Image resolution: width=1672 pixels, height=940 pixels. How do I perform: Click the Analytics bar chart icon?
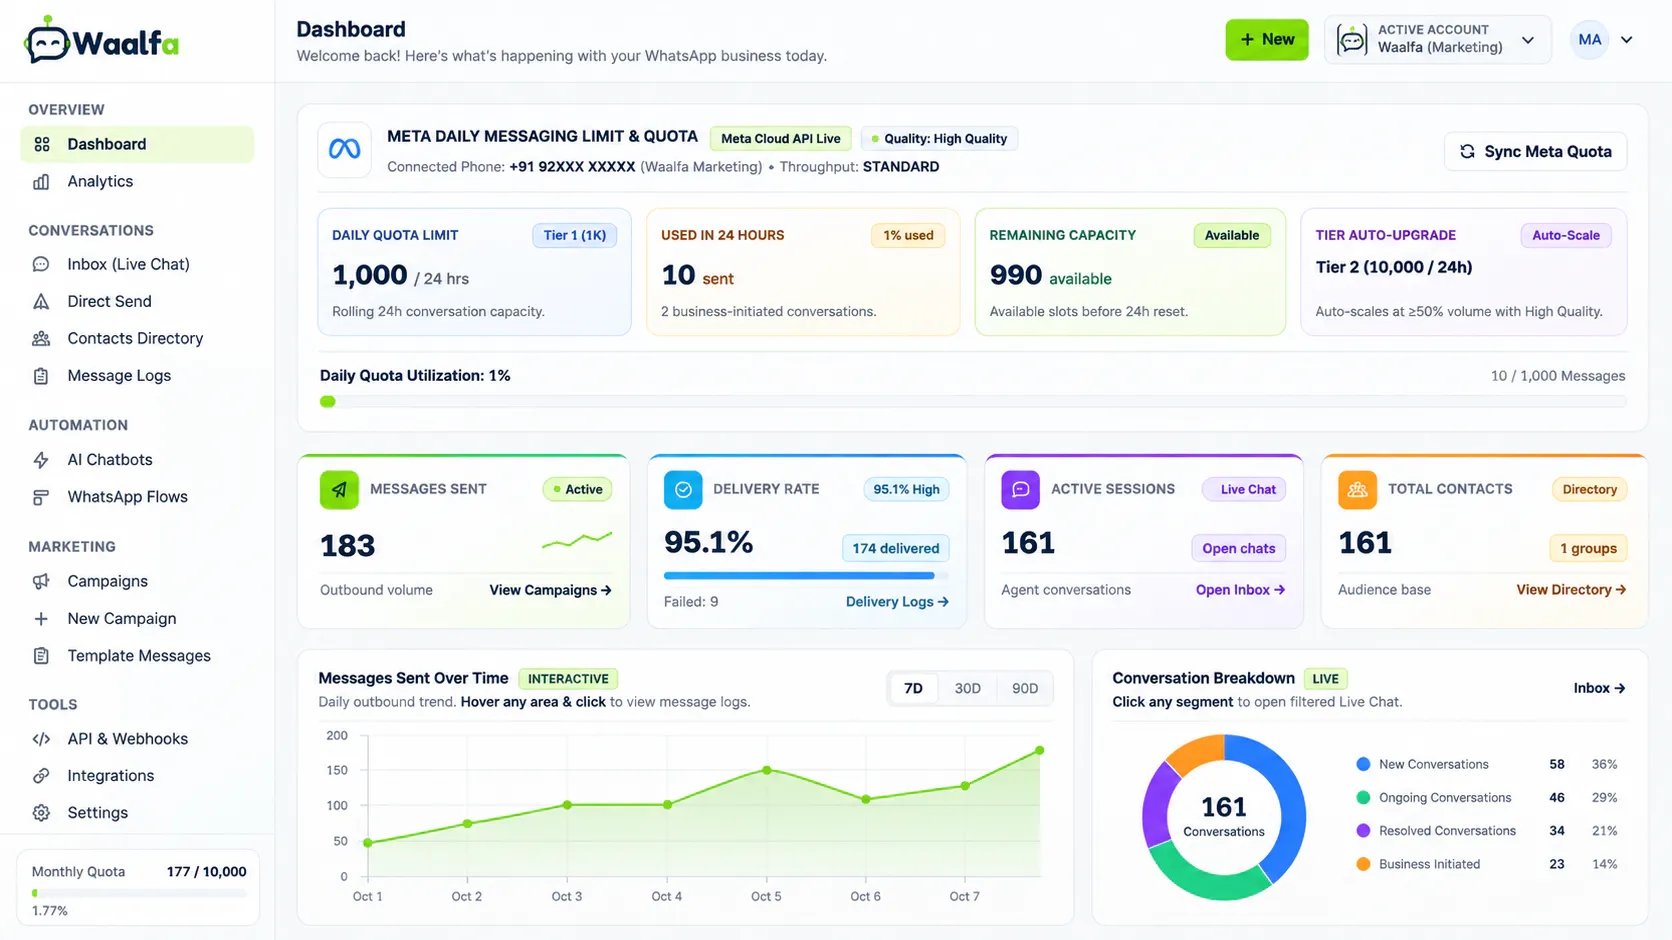click(41, 181)
